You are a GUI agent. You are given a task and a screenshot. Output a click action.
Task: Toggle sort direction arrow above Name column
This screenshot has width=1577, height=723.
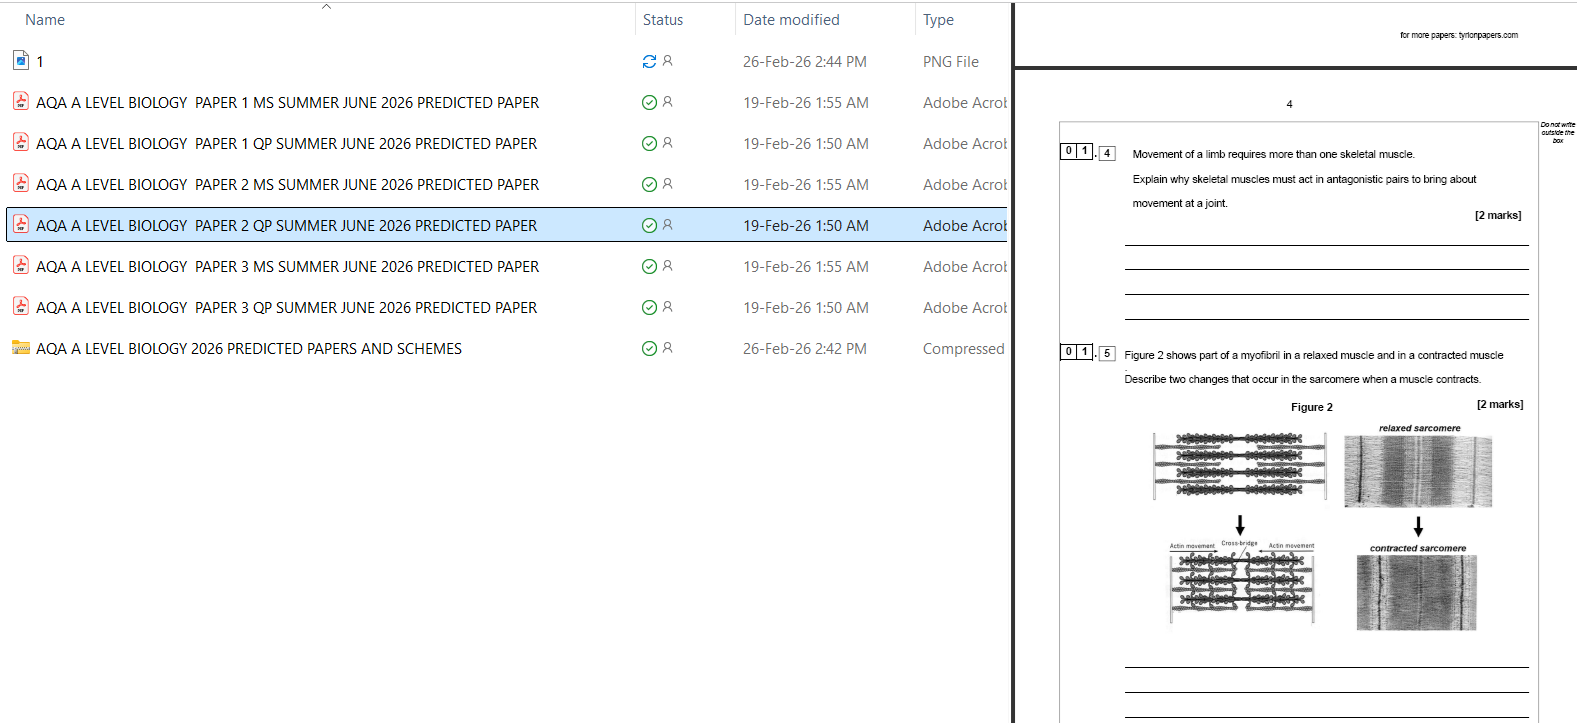tap(326, 7)
